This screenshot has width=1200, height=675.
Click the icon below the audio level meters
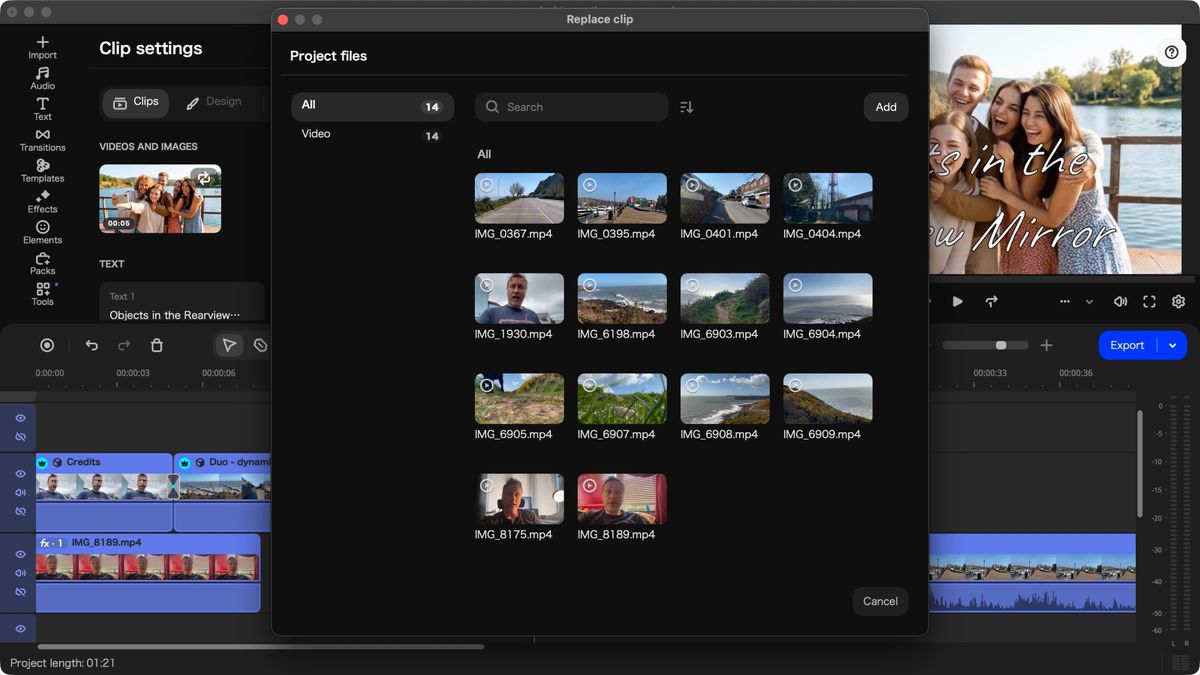(x=1181, y=662)
